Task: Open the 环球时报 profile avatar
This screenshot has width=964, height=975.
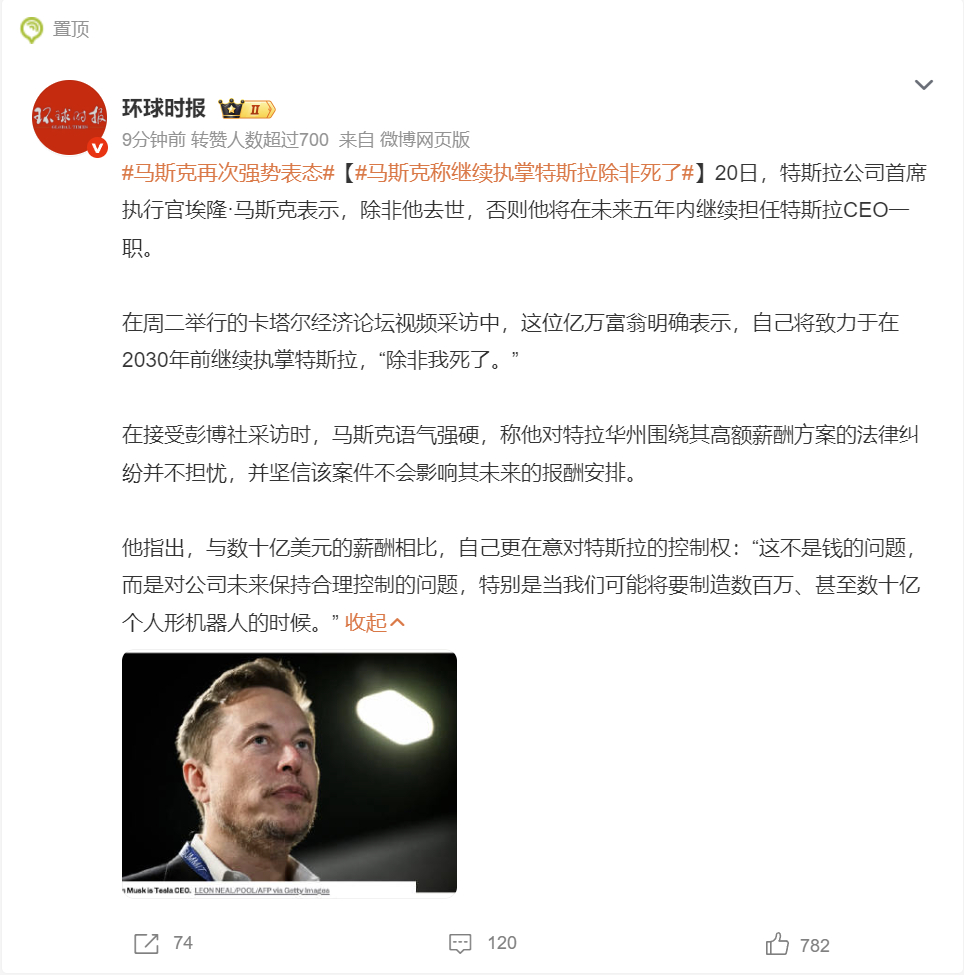Action: coord(70,118)
